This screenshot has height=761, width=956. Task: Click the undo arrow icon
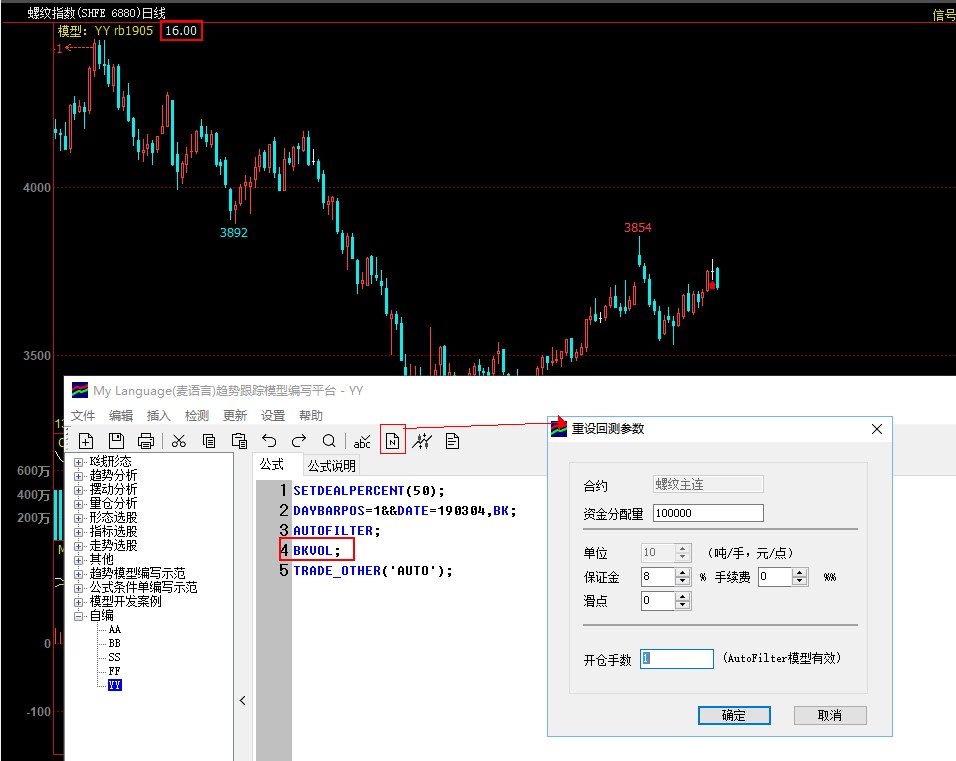(x=269, y=441)
